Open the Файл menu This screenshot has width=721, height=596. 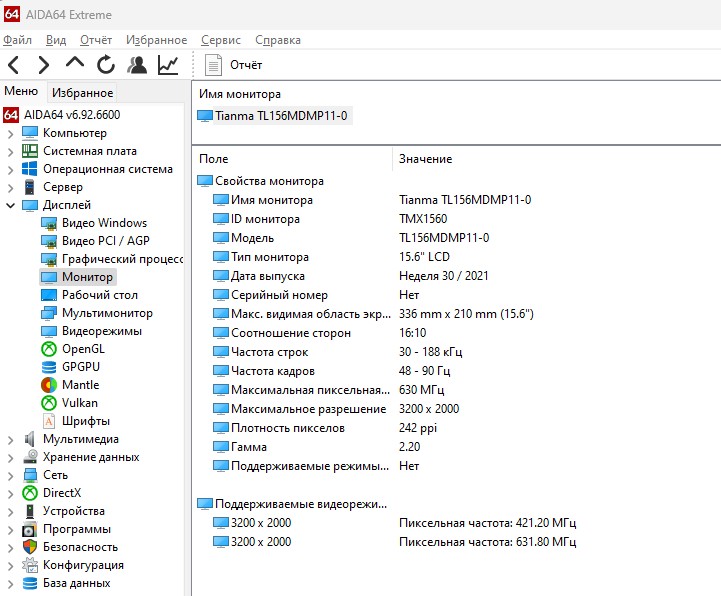point(17,40)
